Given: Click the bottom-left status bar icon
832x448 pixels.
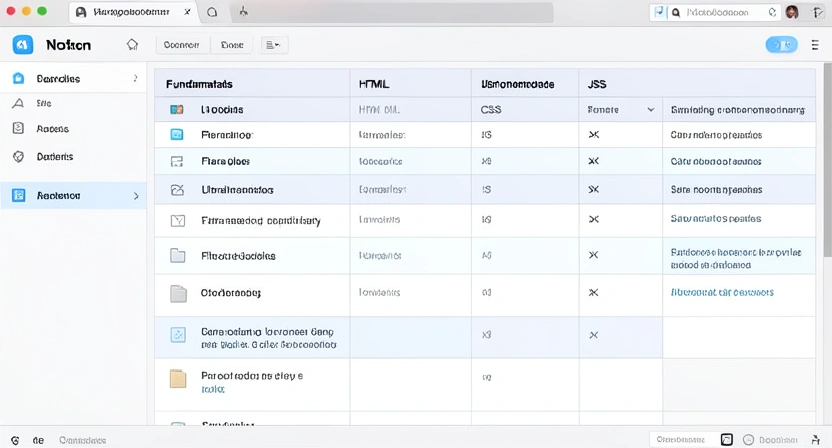Looking at the screenshot, I should (15, 440).
